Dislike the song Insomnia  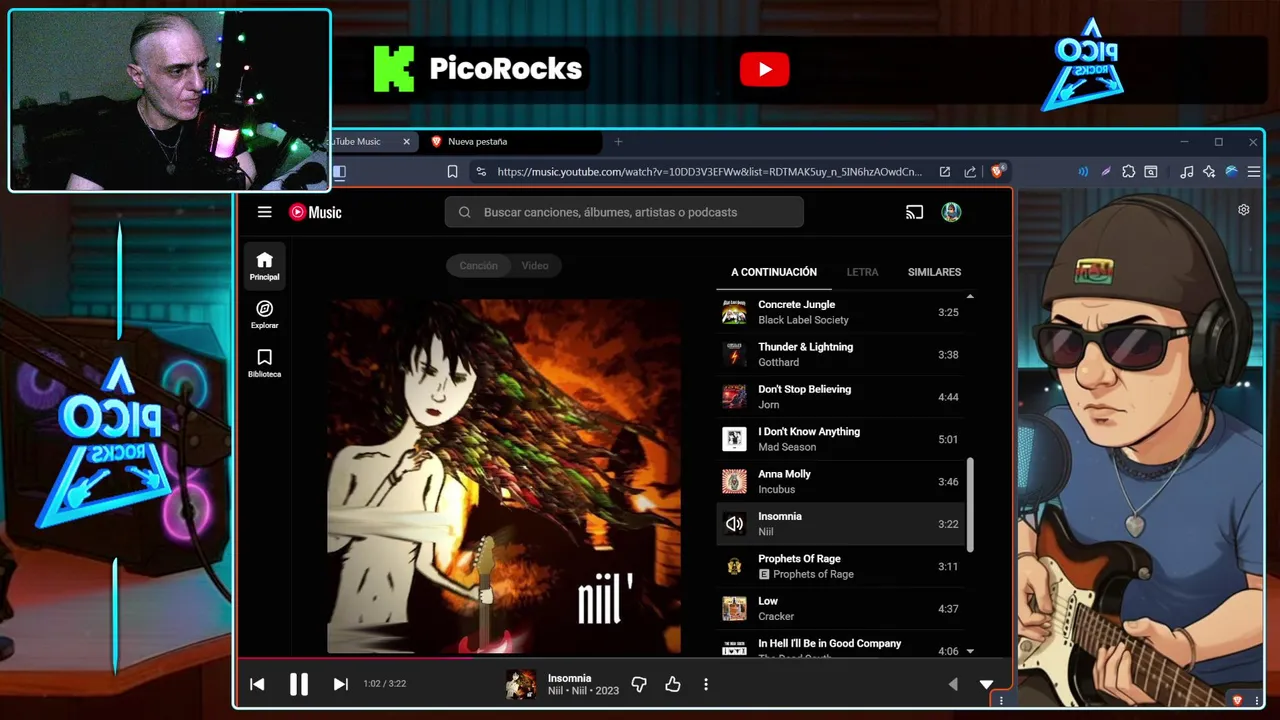[x=639, y=684]
